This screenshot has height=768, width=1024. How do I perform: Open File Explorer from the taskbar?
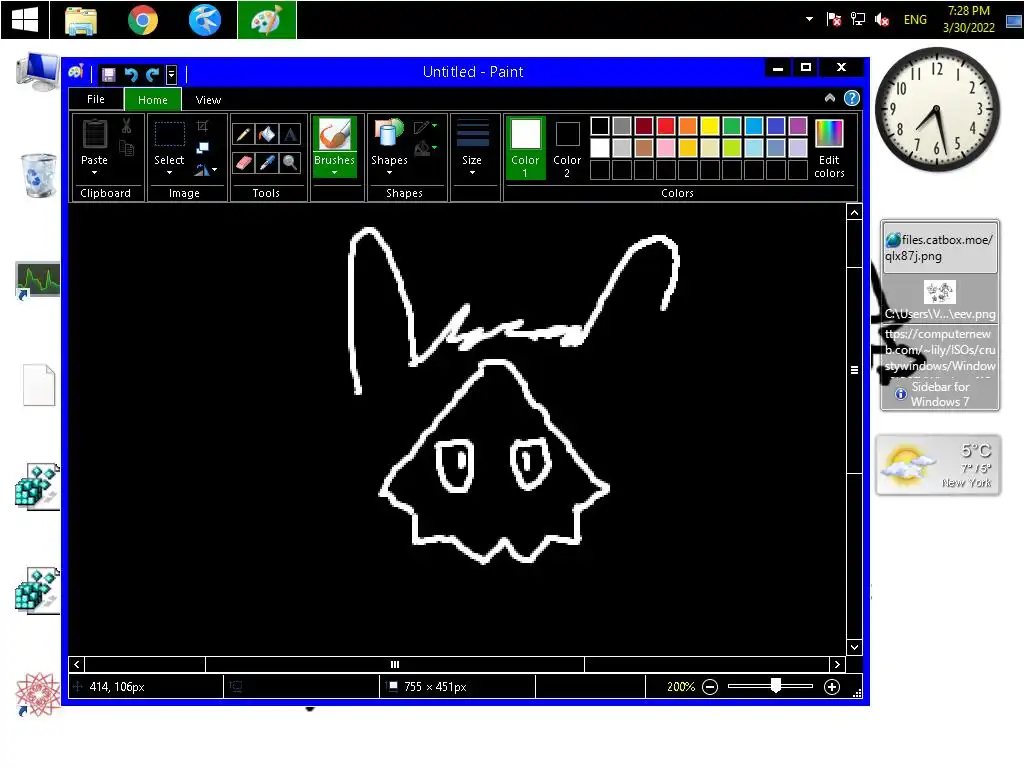tap(81, 20)
